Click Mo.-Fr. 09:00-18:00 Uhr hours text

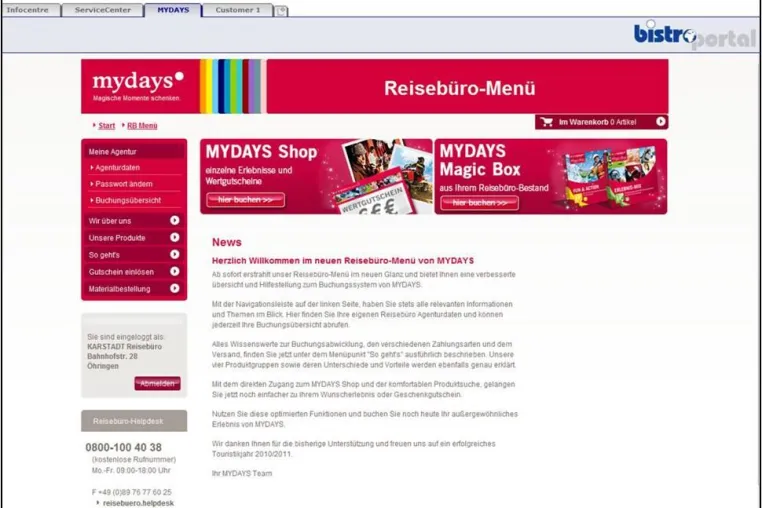(131, 470)
